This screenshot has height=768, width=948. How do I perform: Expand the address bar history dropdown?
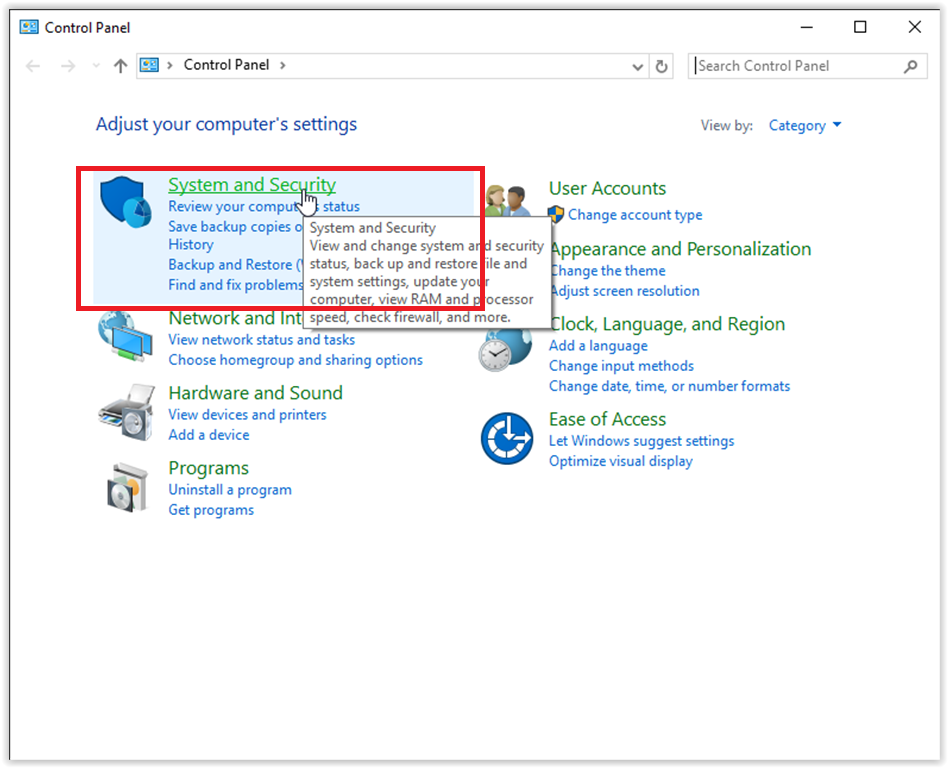(637, 67)
